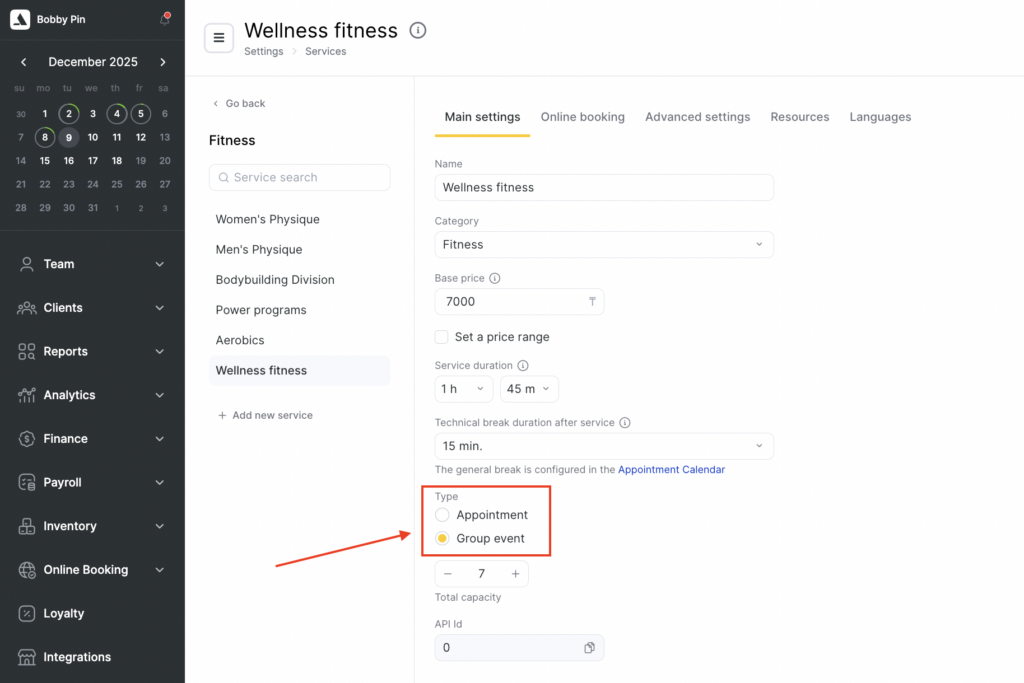
Task: Increase total capacity with plus button
Action: coord(515,574)
